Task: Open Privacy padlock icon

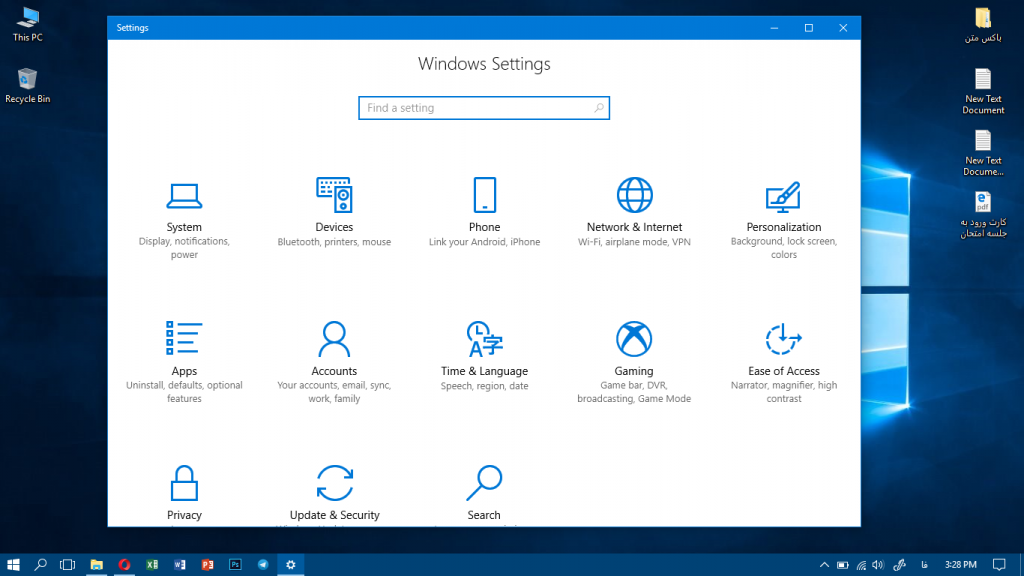Action: coord(184,483)
